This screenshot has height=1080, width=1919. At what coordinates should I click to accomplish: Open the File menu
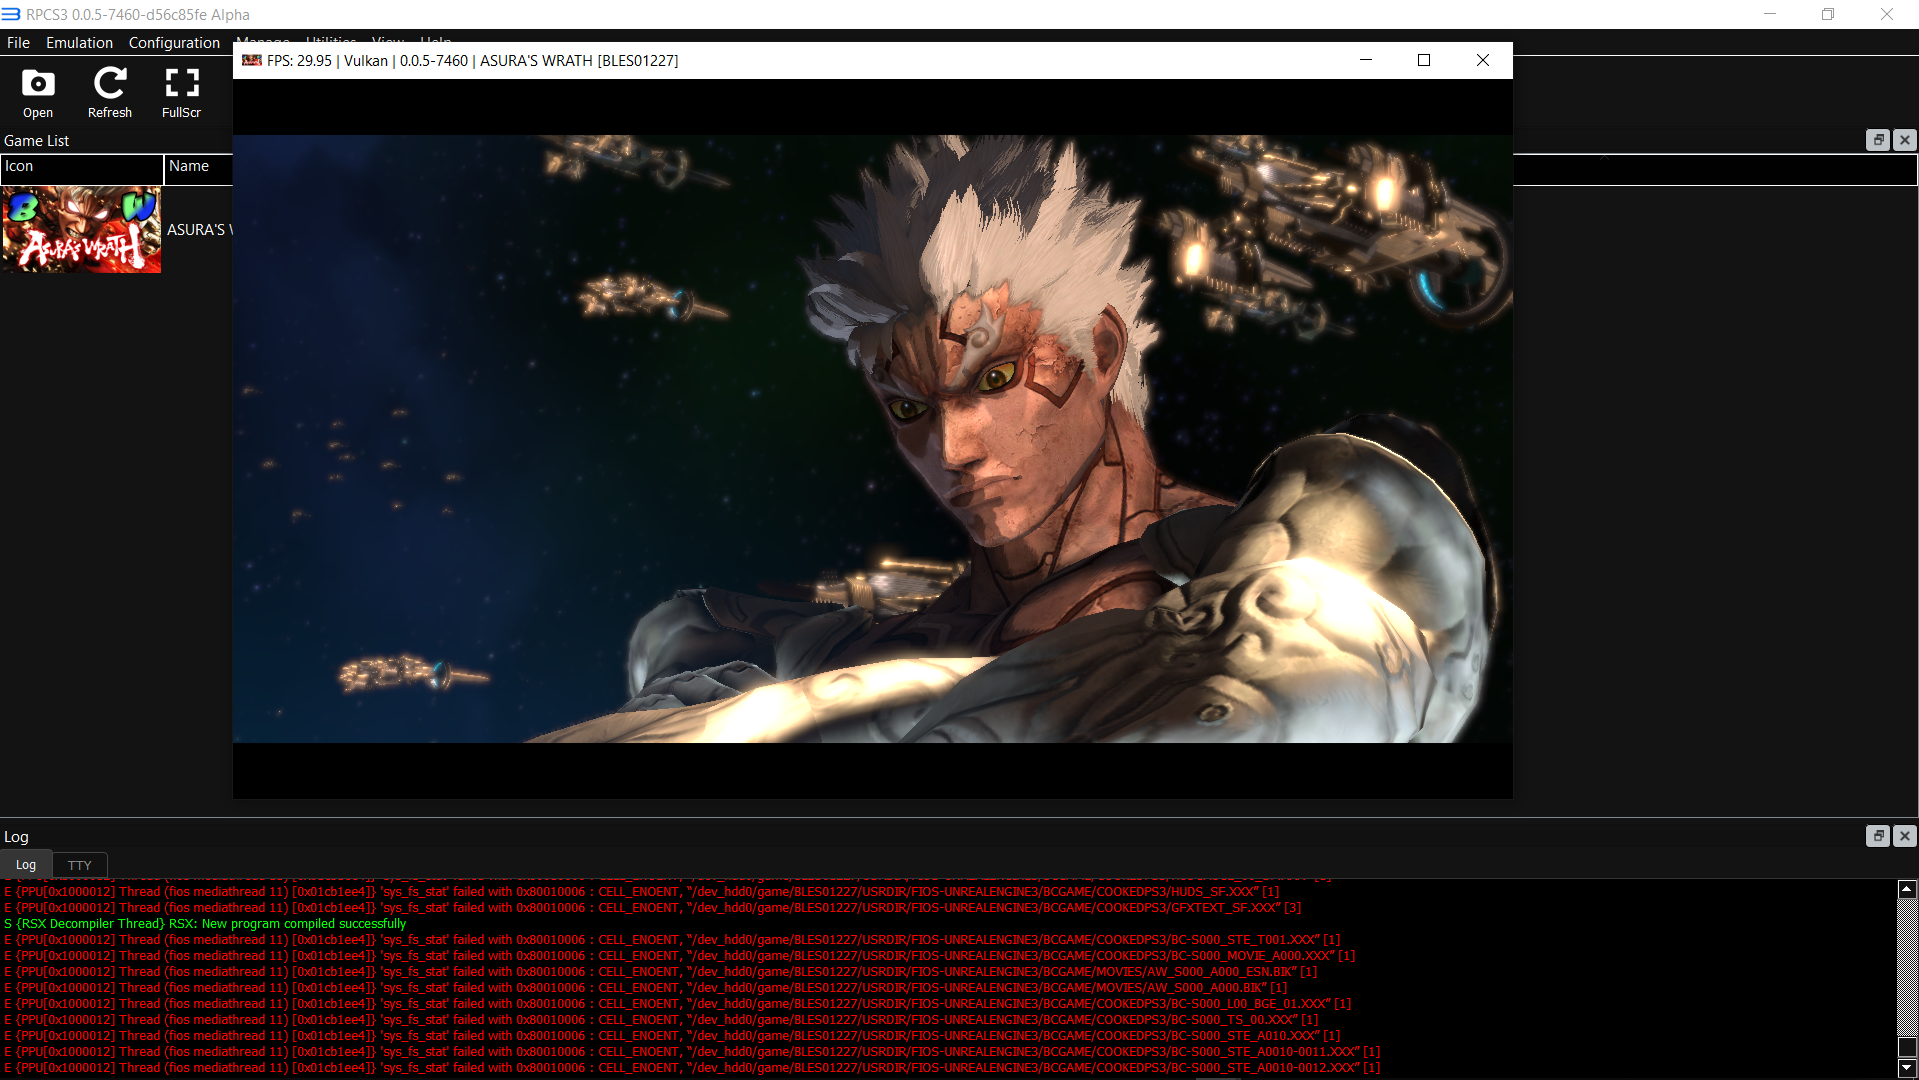click(17, 42)
